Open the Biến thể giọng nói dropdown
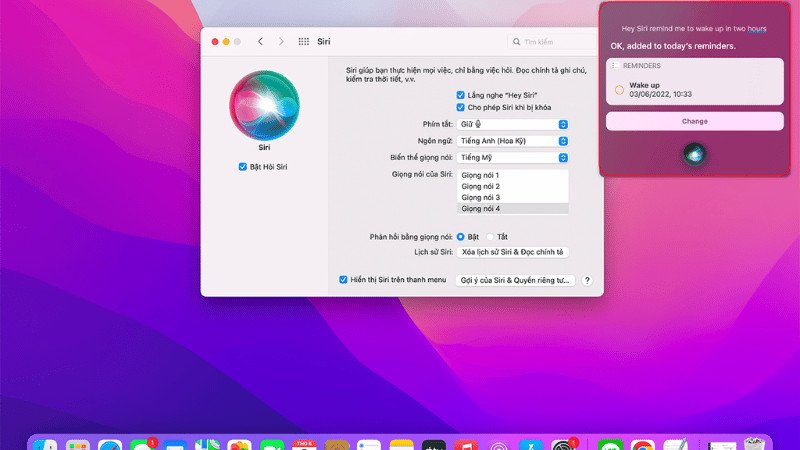Screen dimensions: 800x450 click(x=512, y=158)
